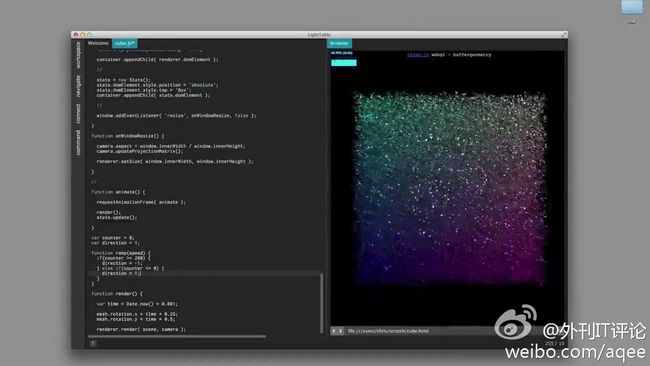Follow the three.js link in the browser
Screen dimensions: 650x366
tap(418, 55)
